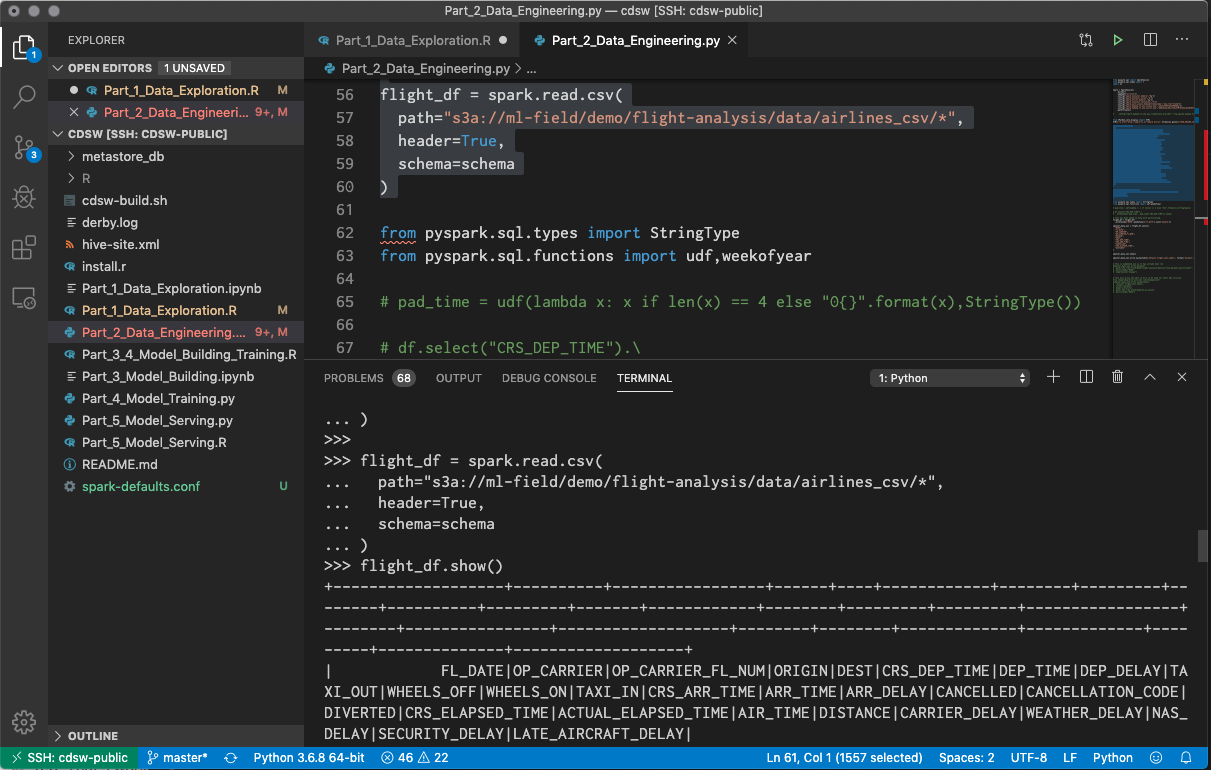Click the SSH: cdsw-public remote indicator
The height and width of the screenshot is (770, 1211).
69,758
